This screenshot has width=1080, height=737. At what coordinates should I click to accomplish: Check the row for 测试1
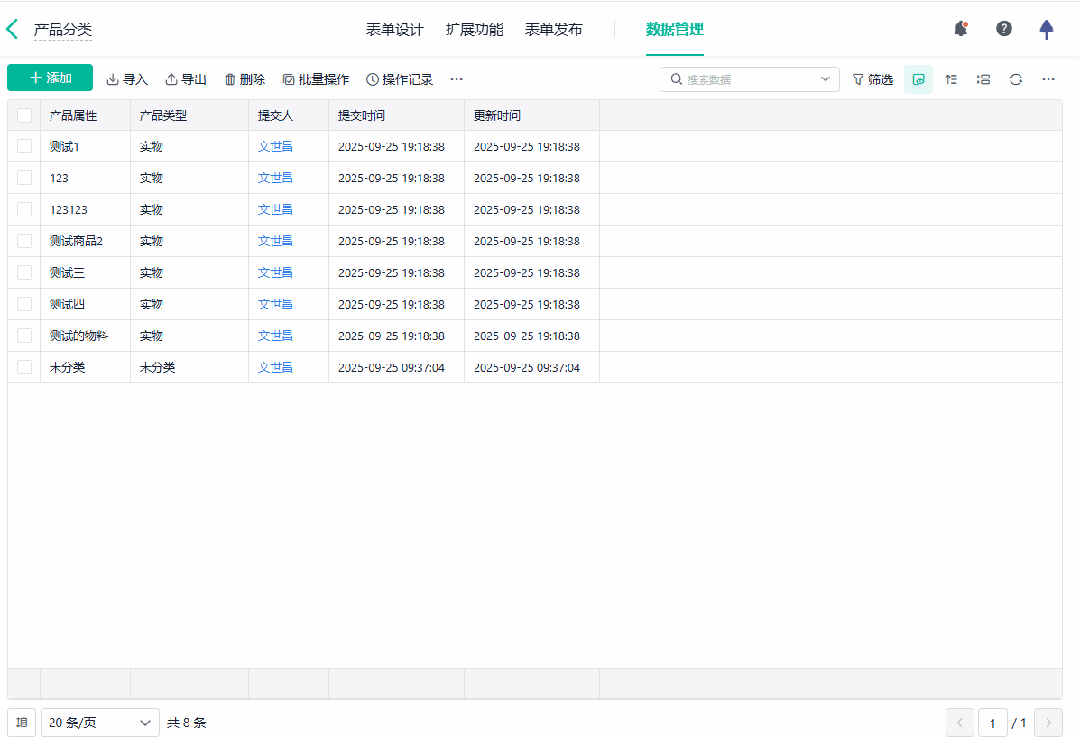[x=24, y=146]
